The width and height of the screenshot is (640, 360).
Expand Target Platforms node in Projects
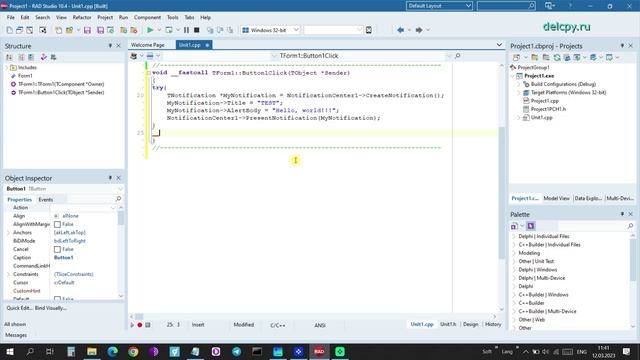[519, 93]
